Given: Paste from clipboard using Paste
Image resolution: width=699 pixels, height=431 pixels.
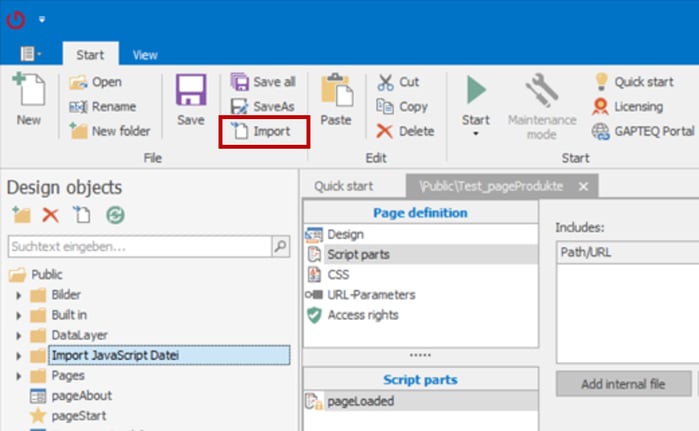Looking at the screenshot, I should (336, 99).
